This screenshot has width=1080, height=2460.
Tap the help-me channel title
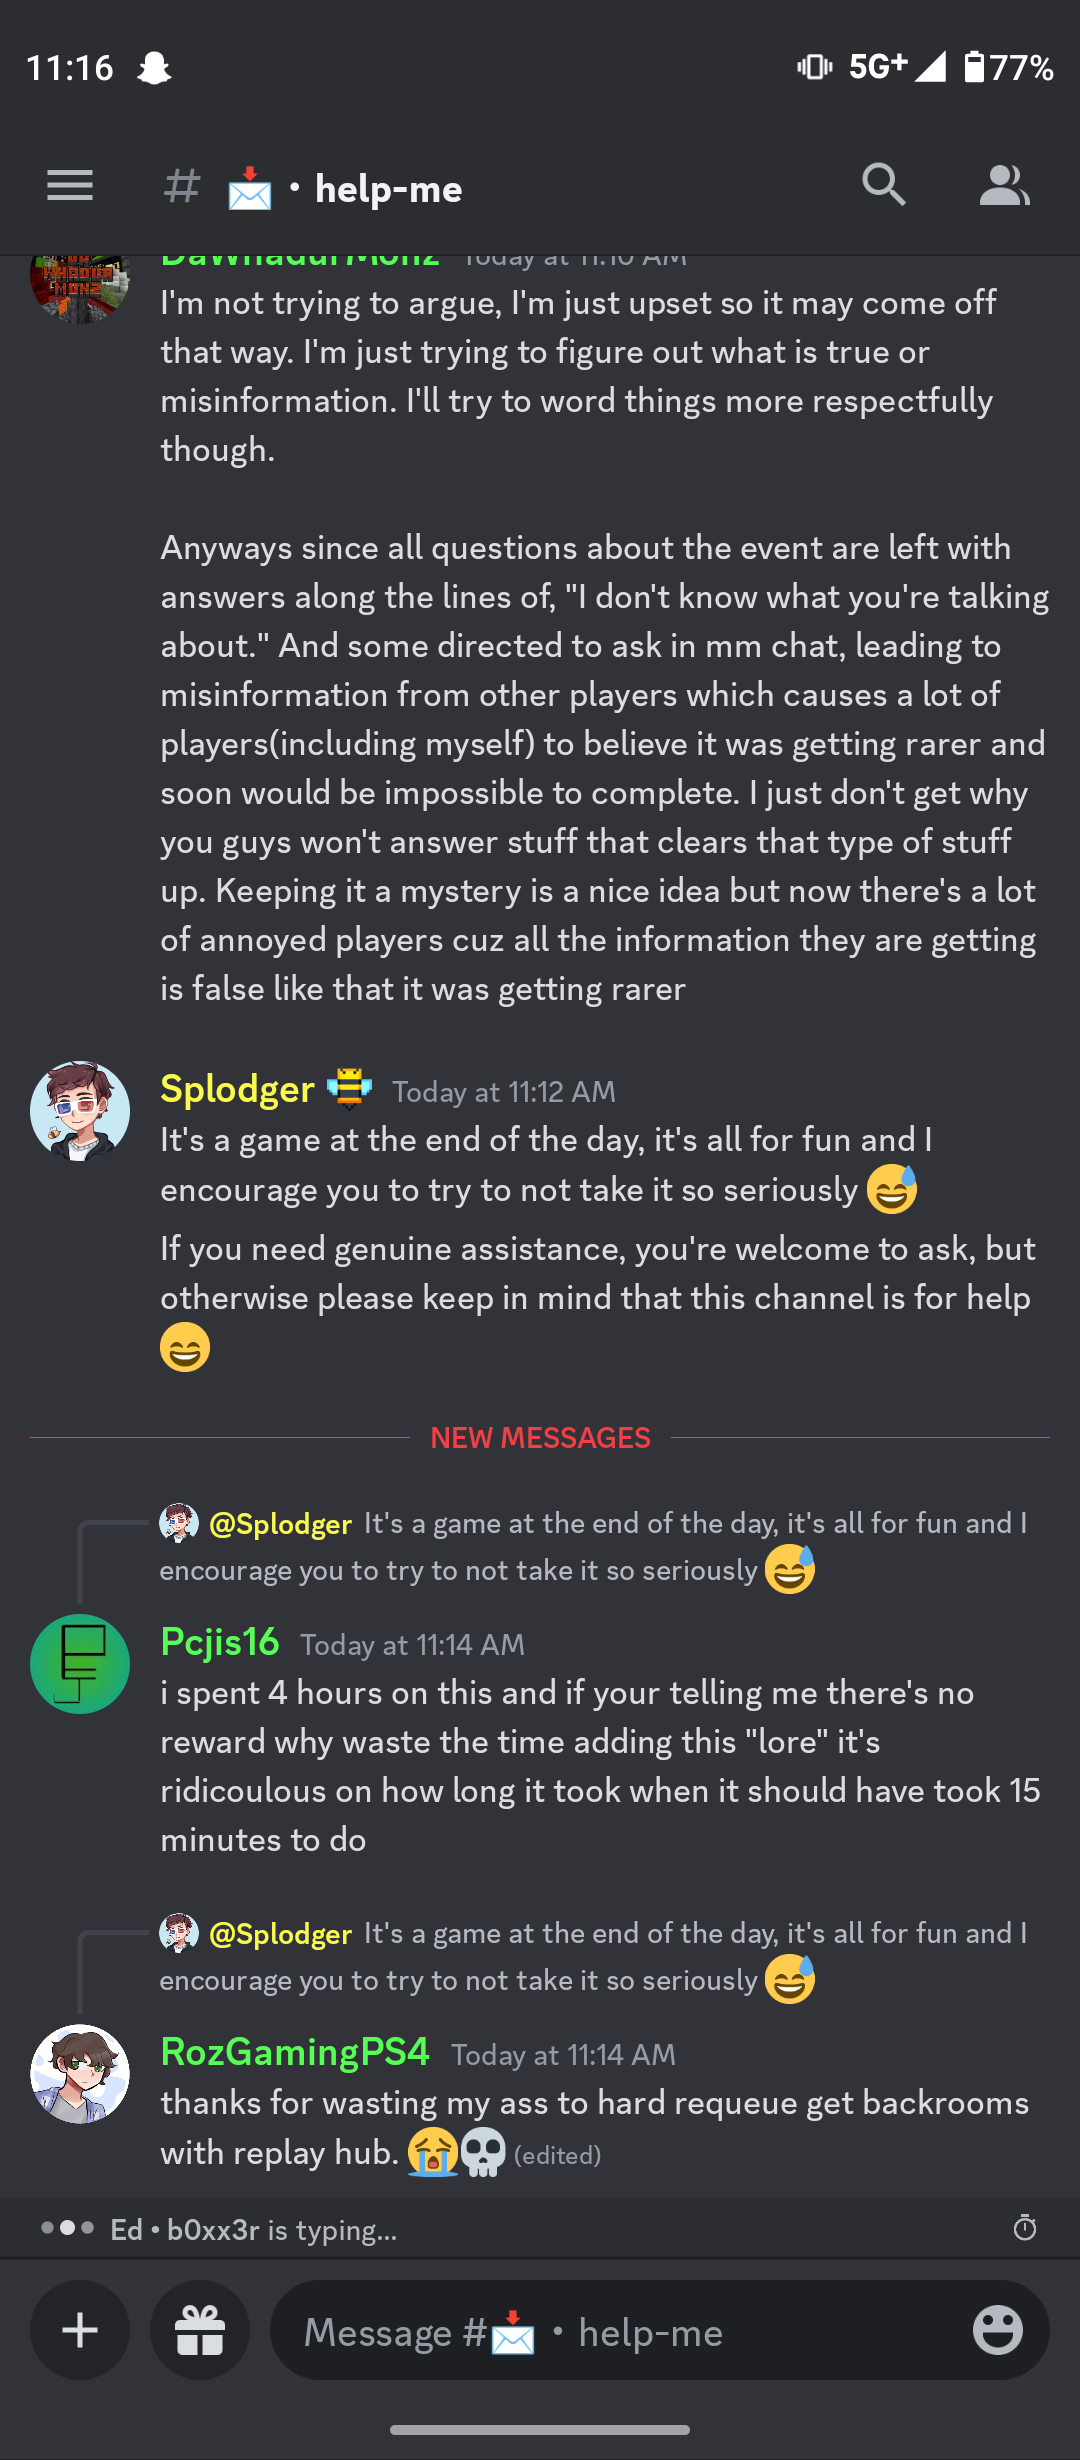click(x=388, y=188)
